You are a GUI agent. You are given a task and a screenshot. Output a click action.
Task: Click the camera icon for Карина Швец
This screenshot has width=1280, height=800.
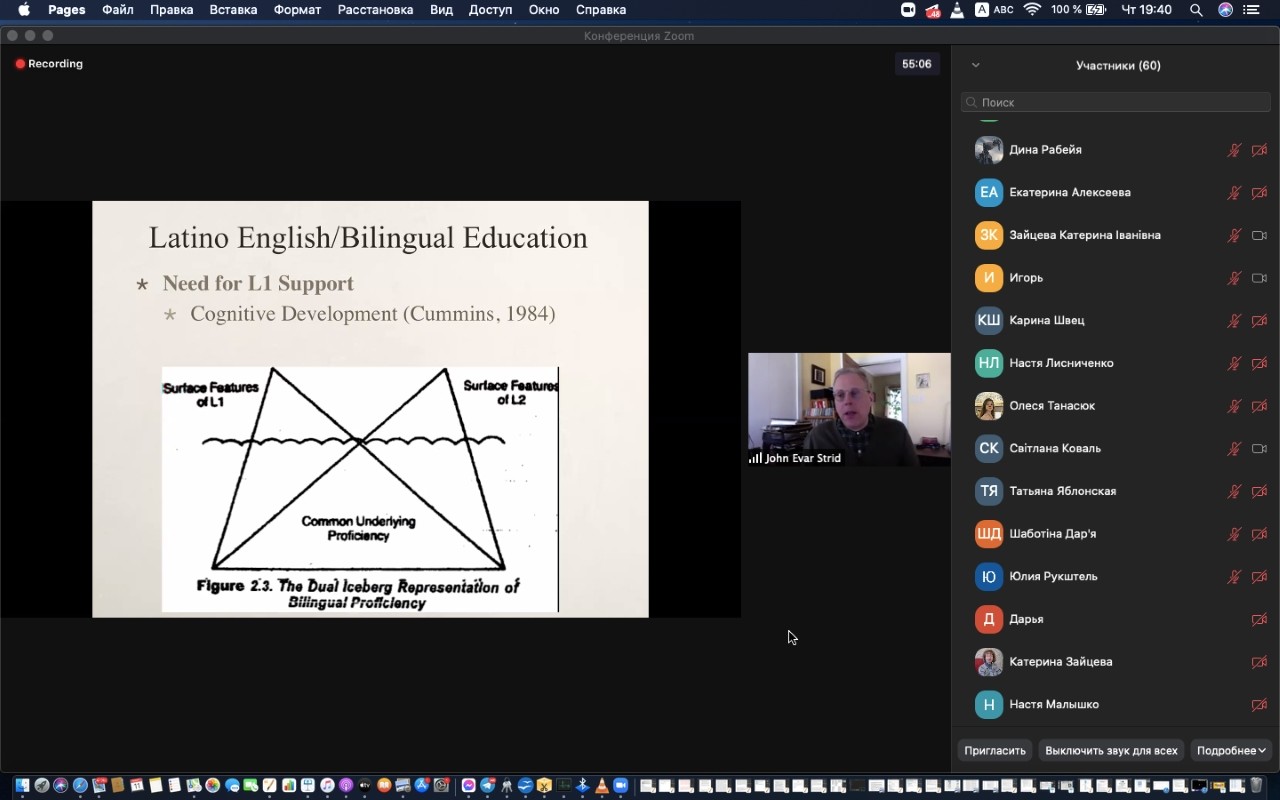click(x=1259, y=321)
